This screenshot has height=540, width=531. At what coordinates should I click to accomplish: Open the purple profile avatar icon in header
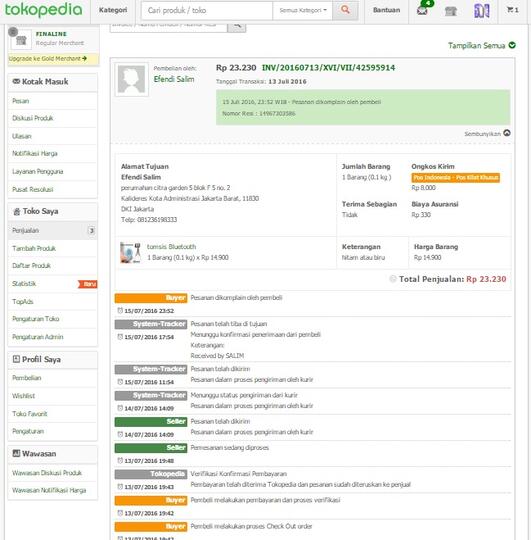482,11
